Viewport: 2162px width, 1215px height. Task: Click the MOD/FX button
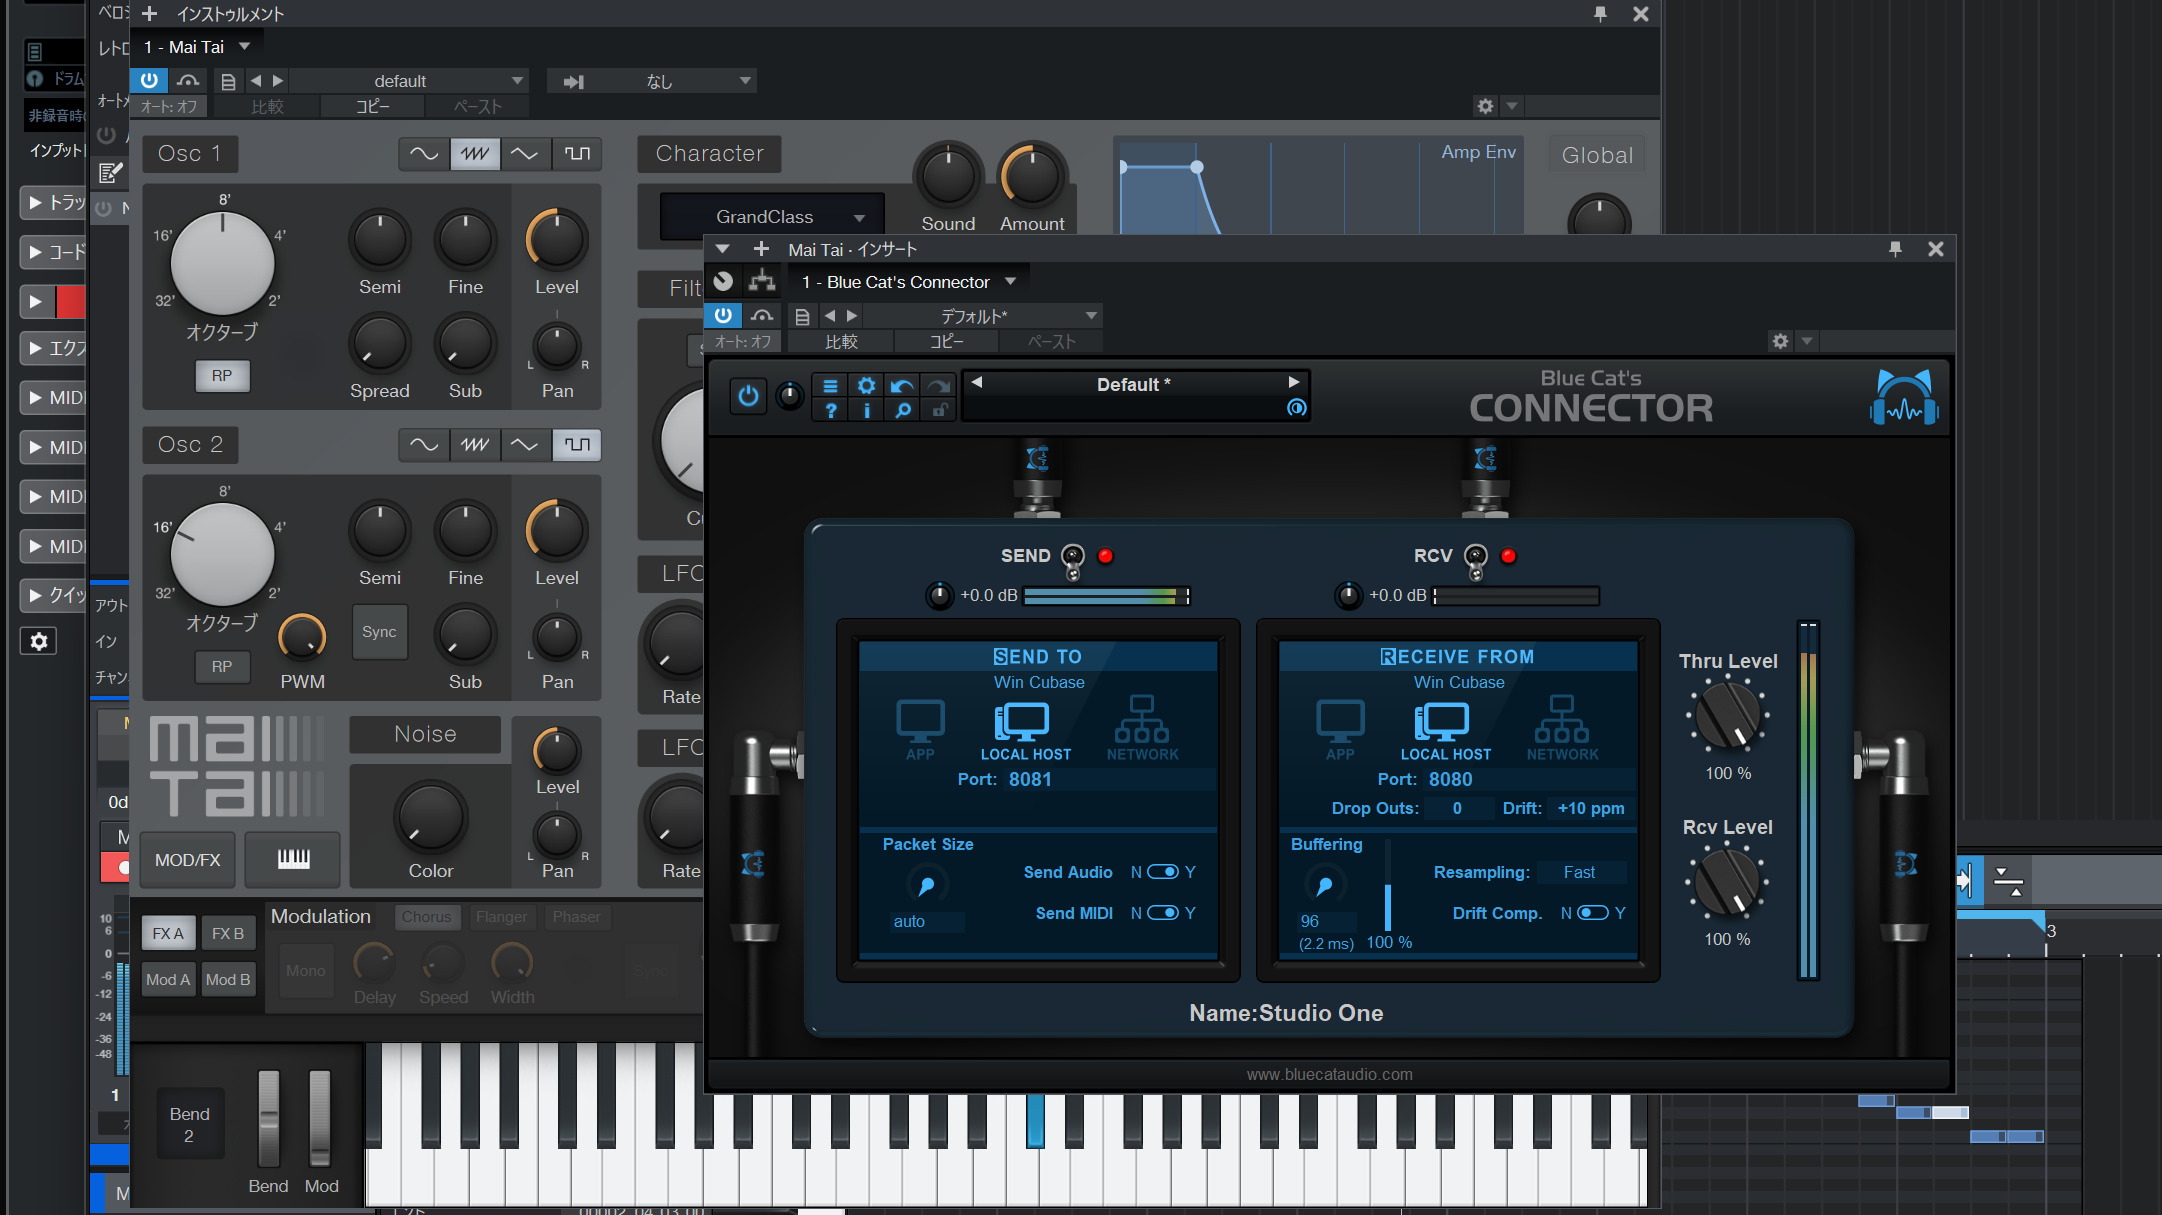(x=187, y=859)
